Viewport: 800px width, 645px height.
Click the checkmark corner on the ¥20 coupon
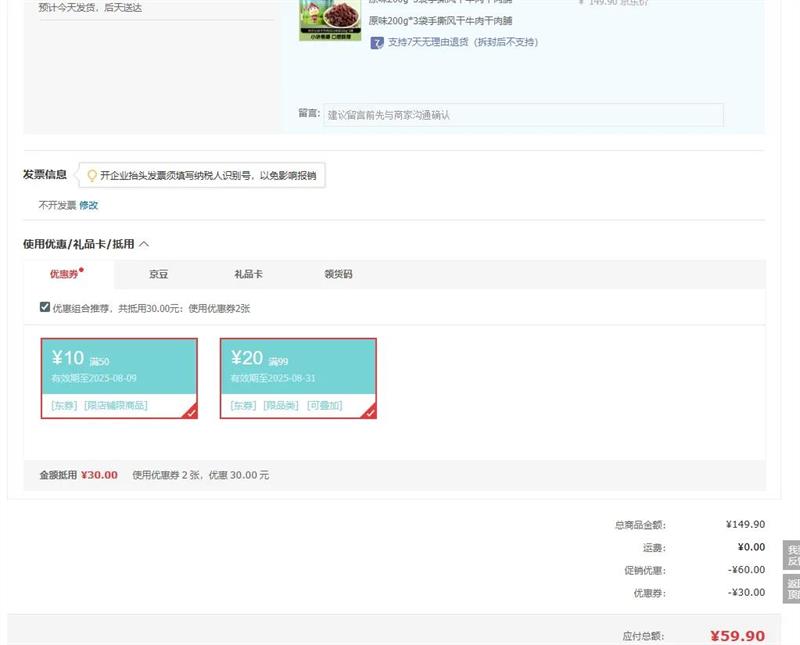coord(369,412)
